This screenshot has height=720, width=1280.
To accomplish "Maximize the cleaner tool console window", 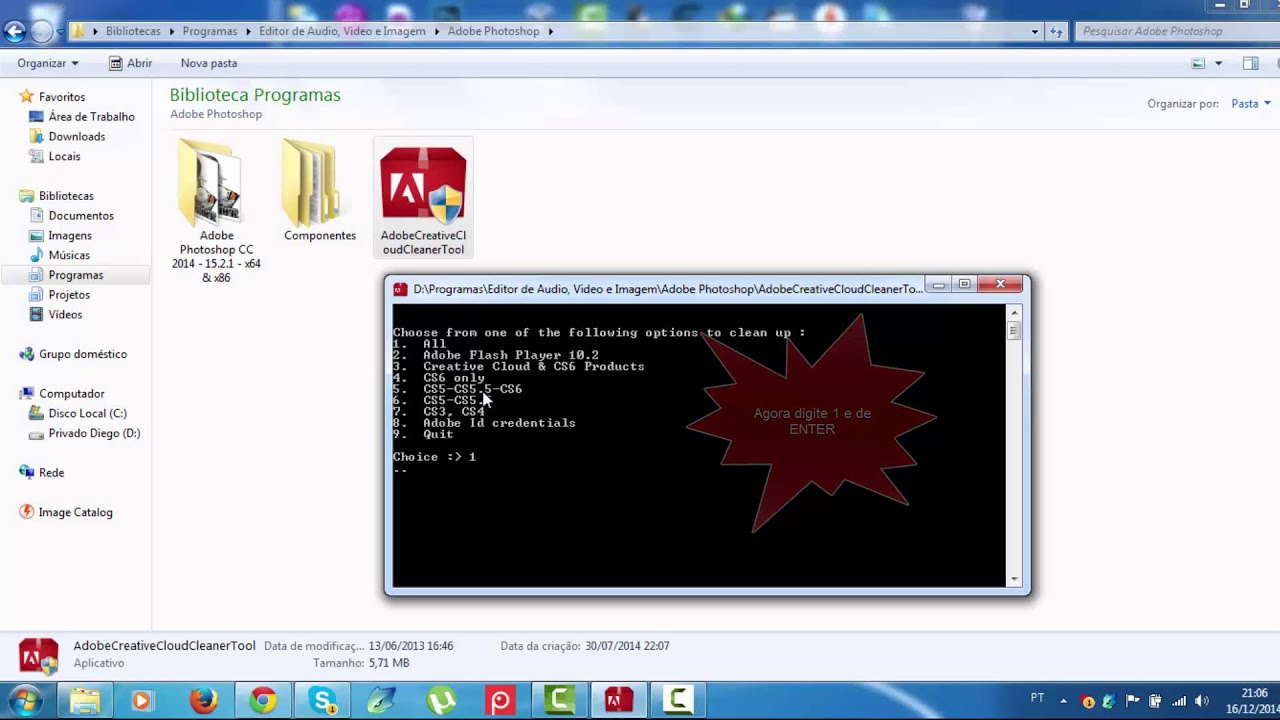I will point(964,285).
